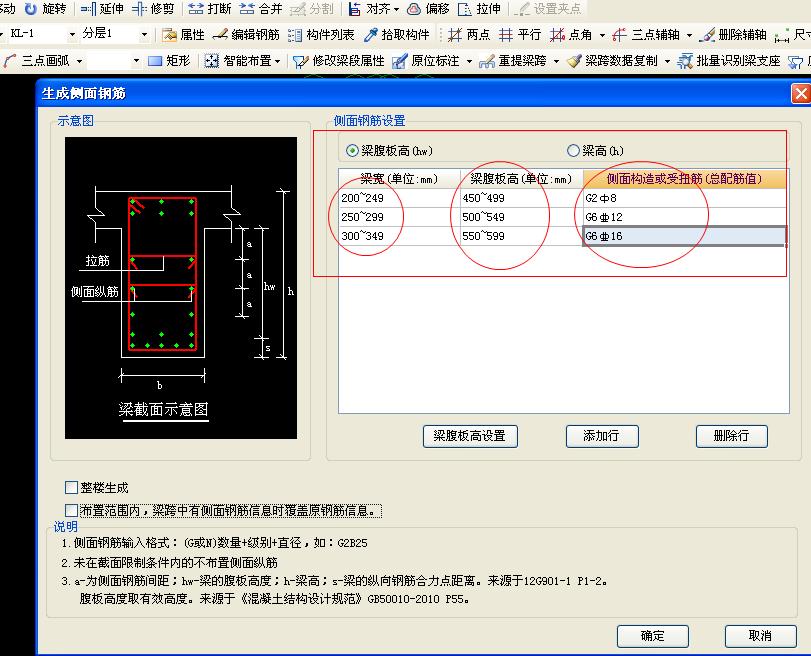
Task: Click the 侧面构造或受扭筋 column header
Action: click(x=685, y=179)
